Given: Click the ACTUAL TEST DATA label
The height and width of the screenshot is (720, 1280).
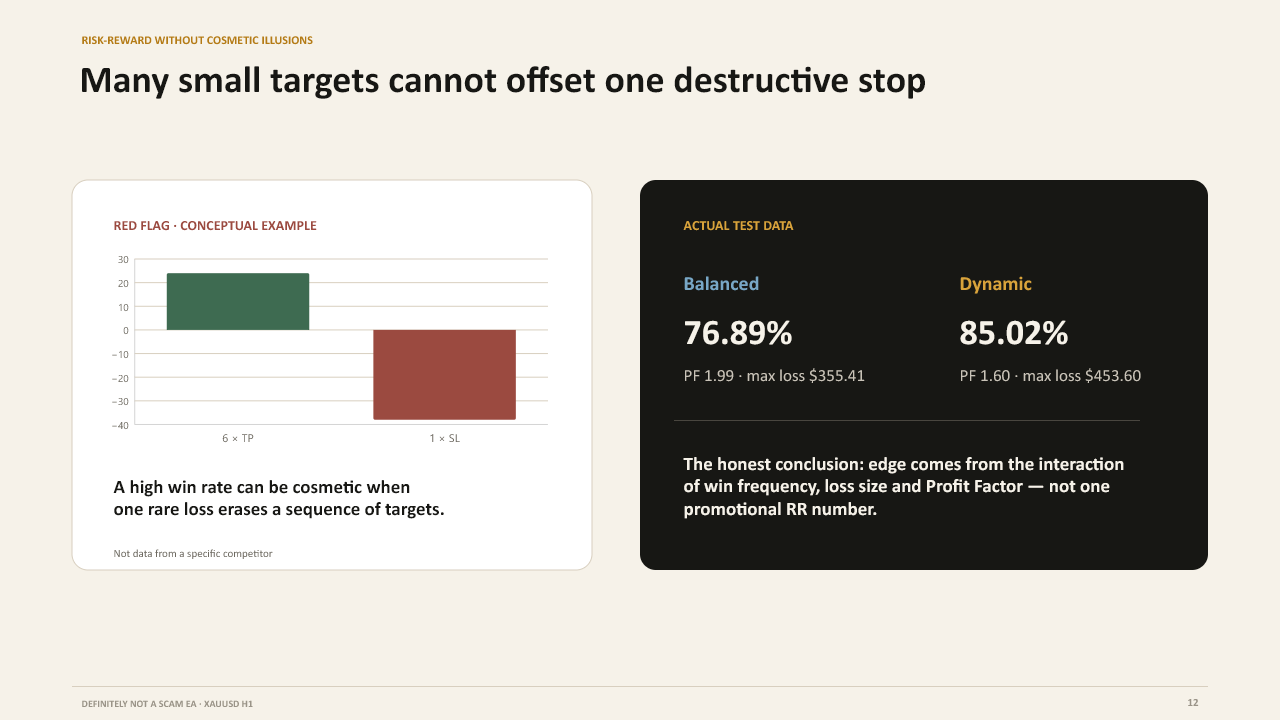Looking at the screenshot, I should click(738, 226).
